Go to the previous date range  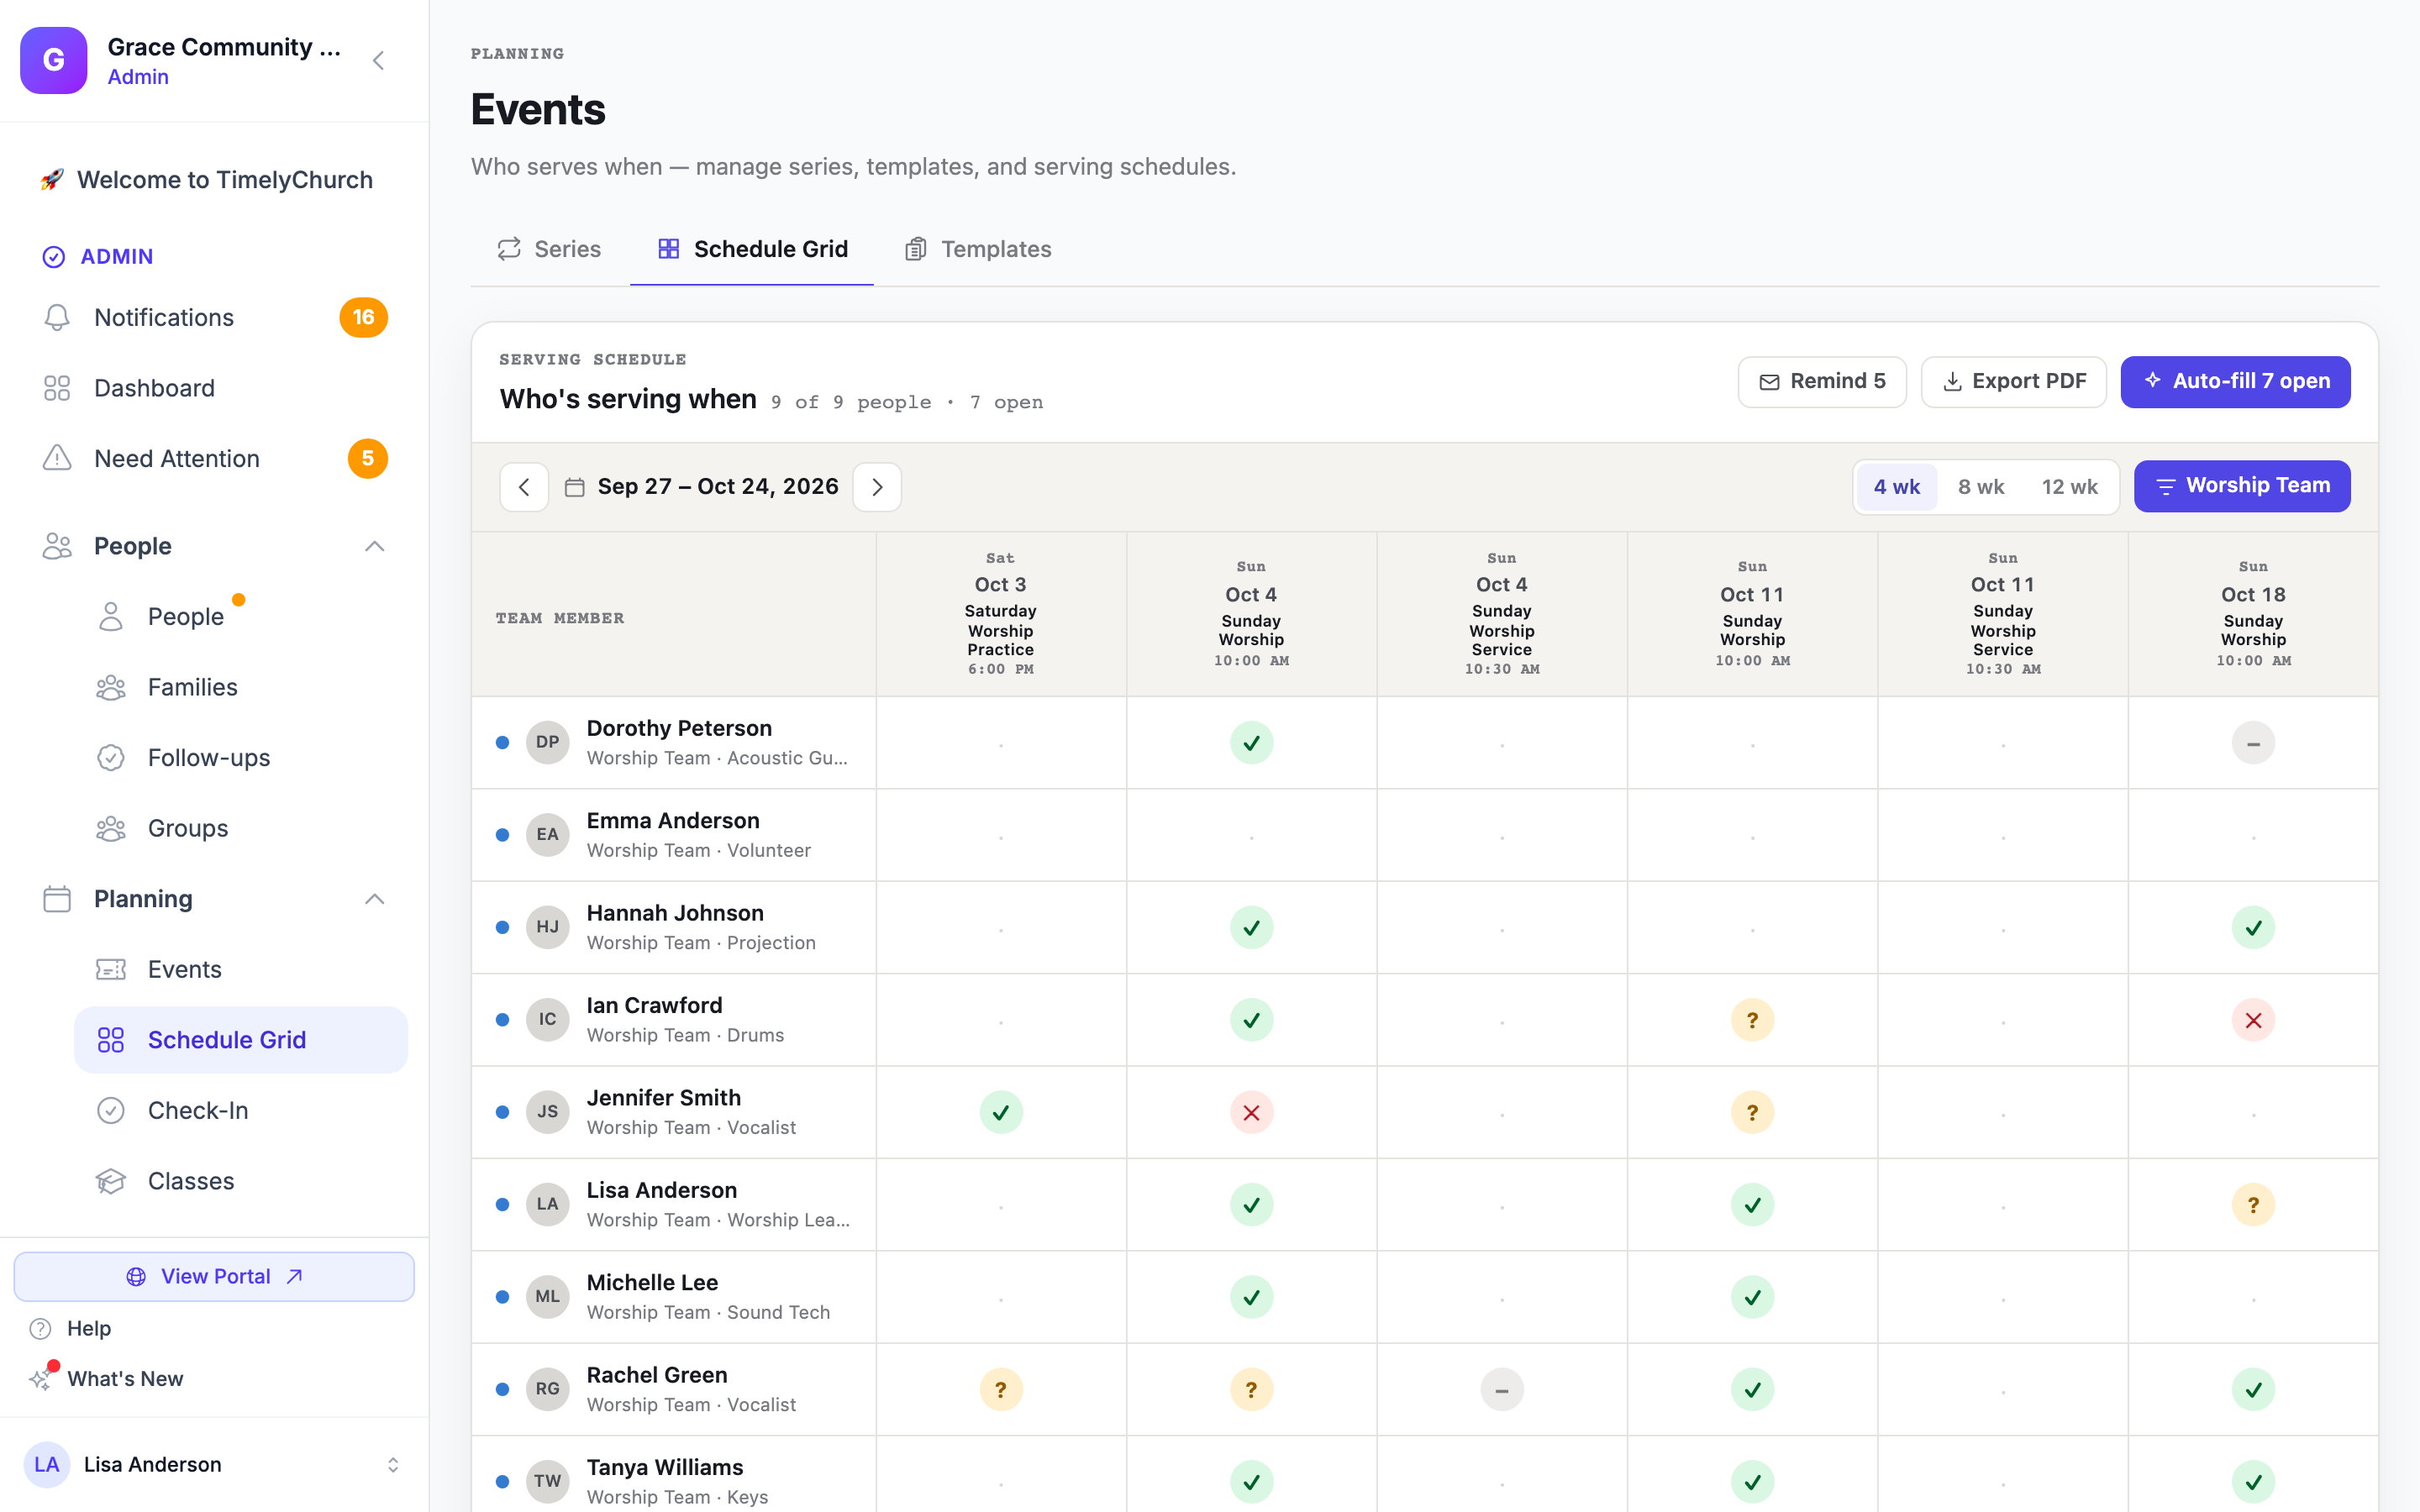click(524, 487)
